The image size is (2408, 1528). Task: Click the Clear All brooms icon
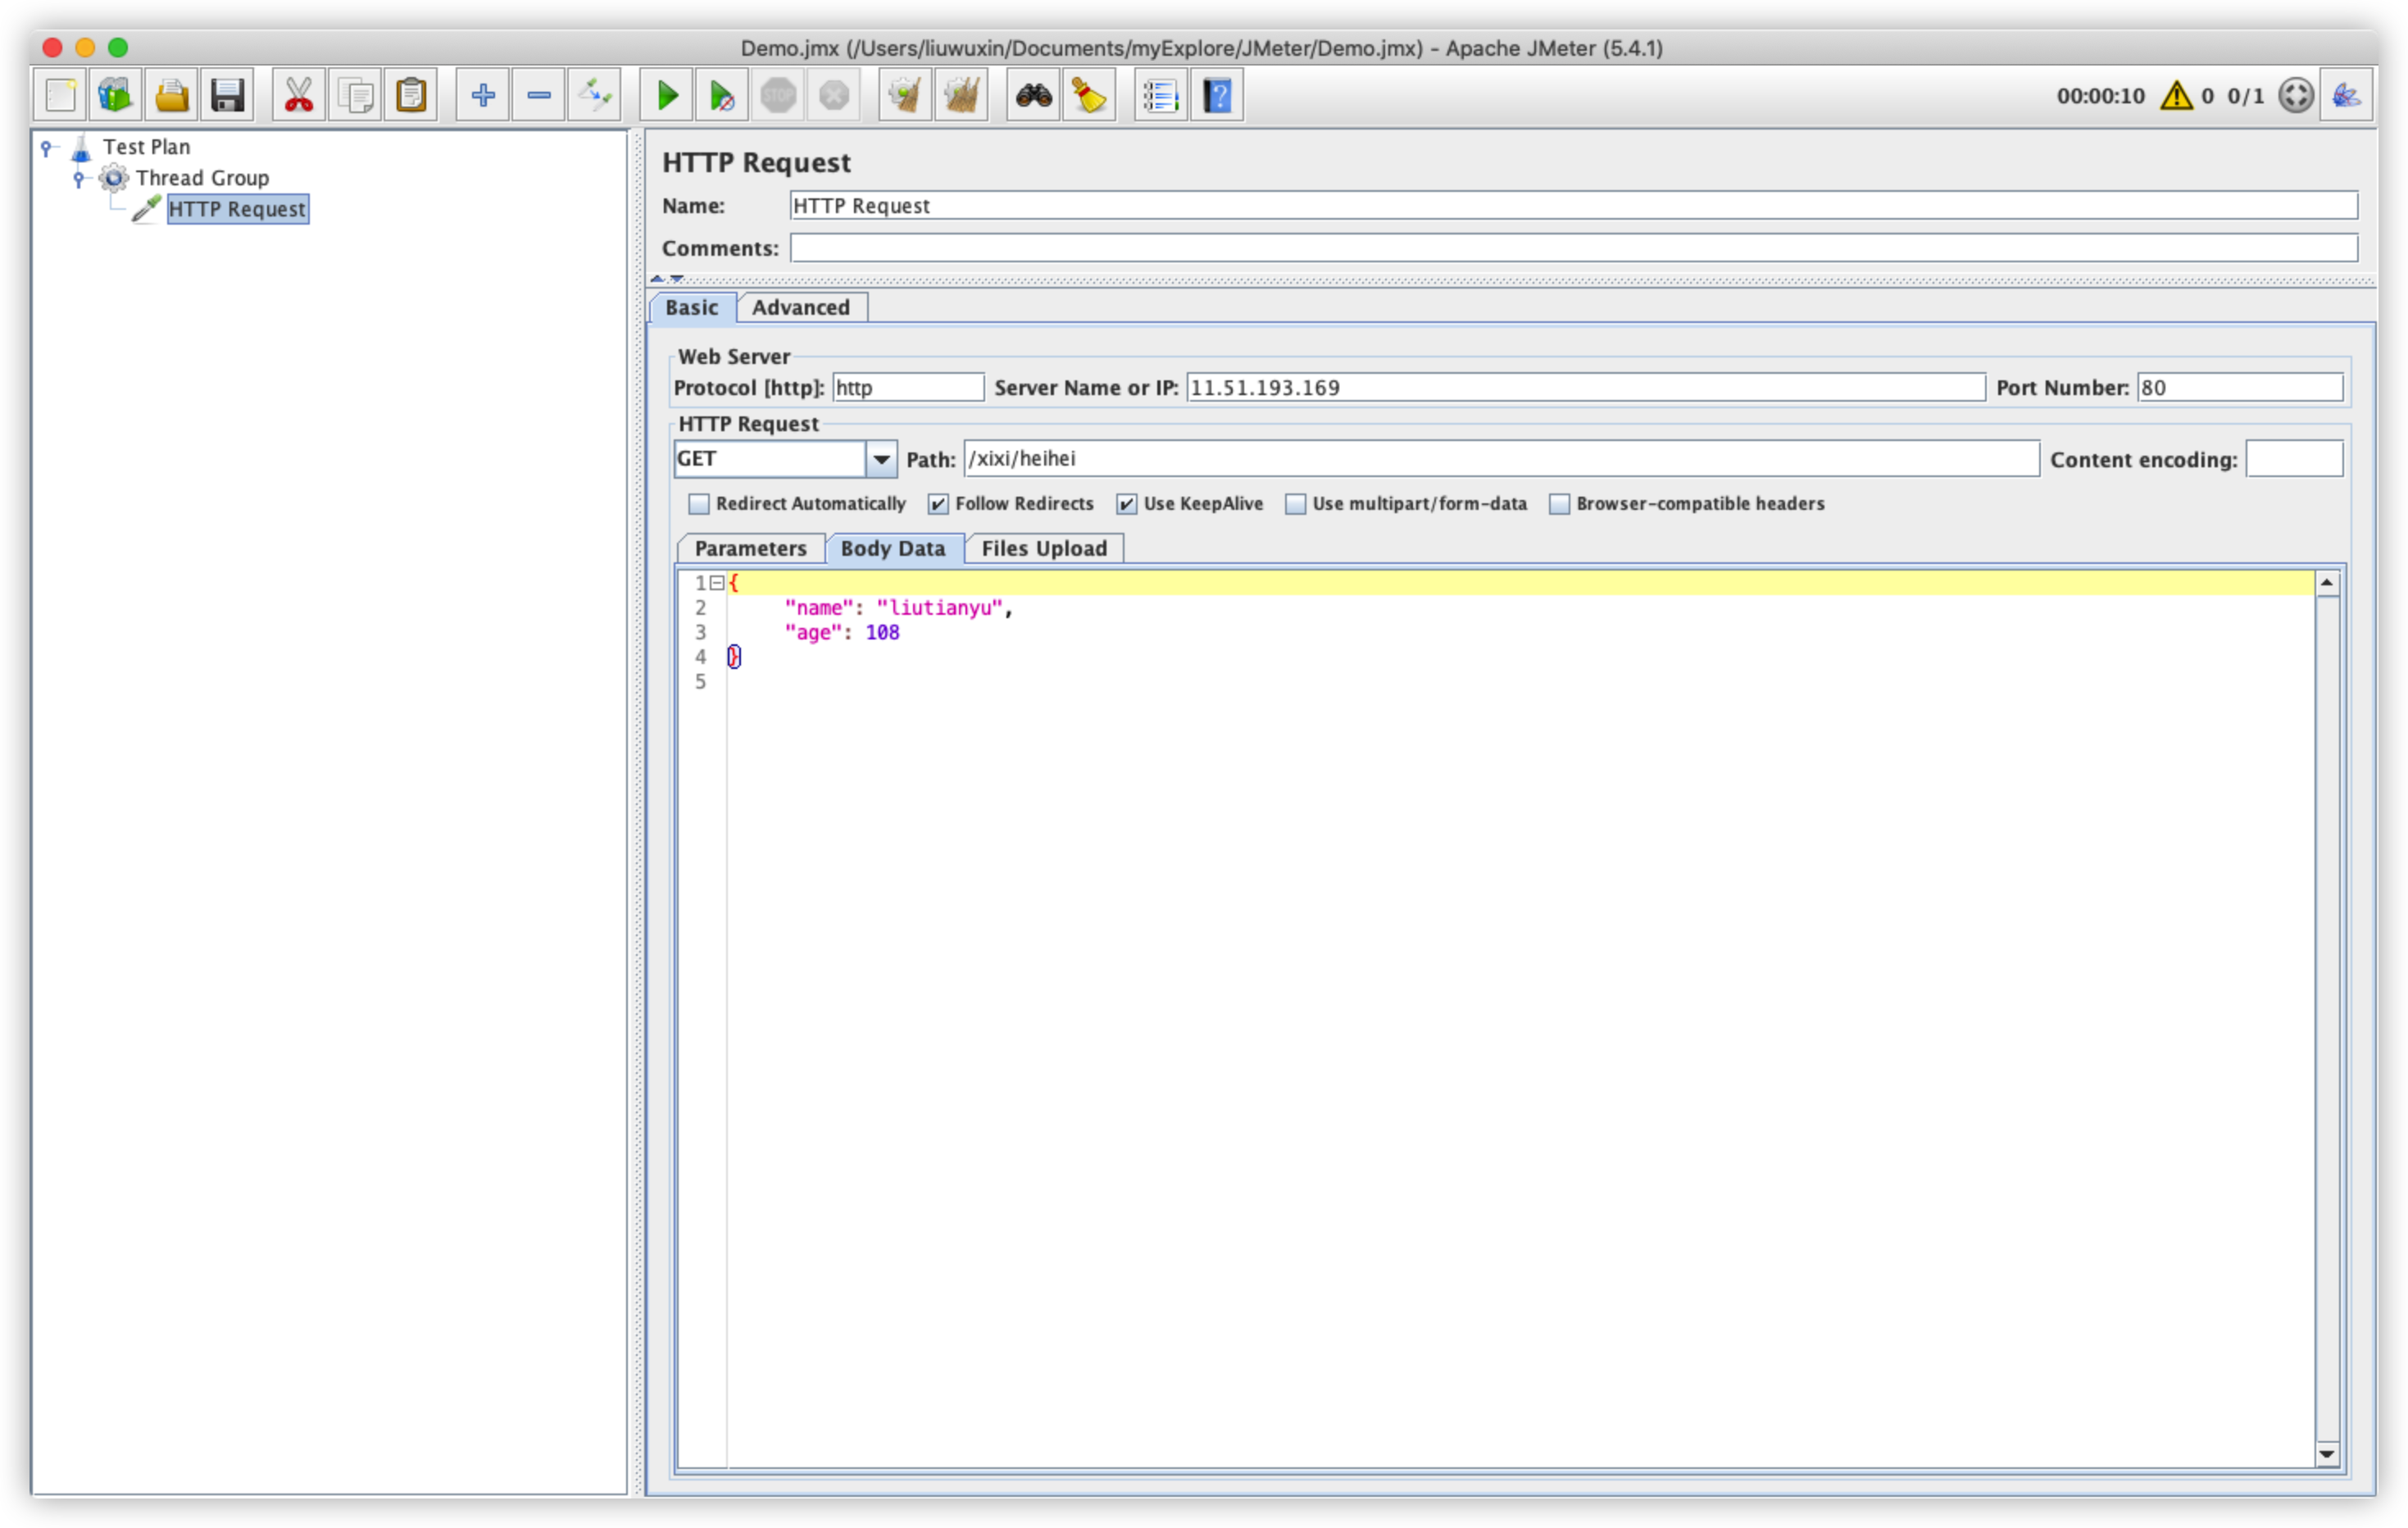[961, 96]
